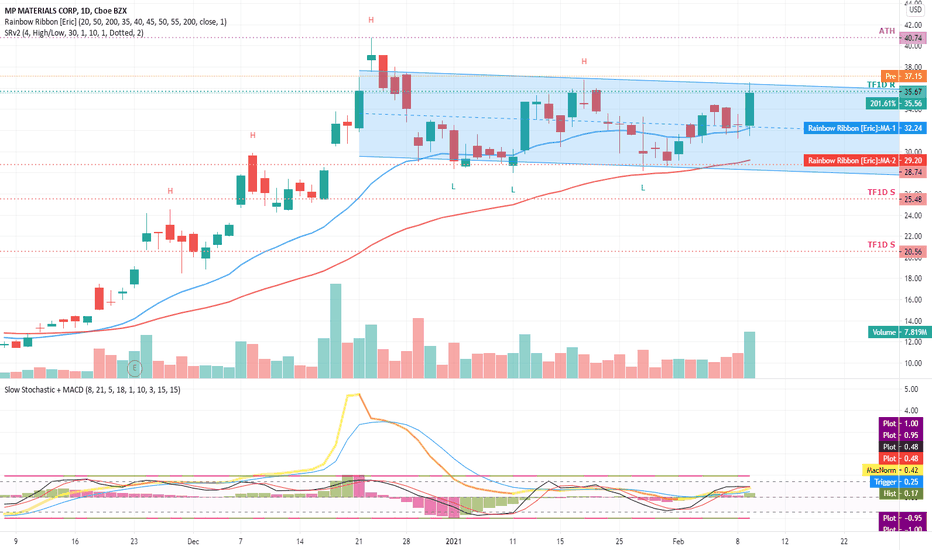Click the '22' date on time axis
Viewport: 932px width, 550px height.
pos(844,542)
